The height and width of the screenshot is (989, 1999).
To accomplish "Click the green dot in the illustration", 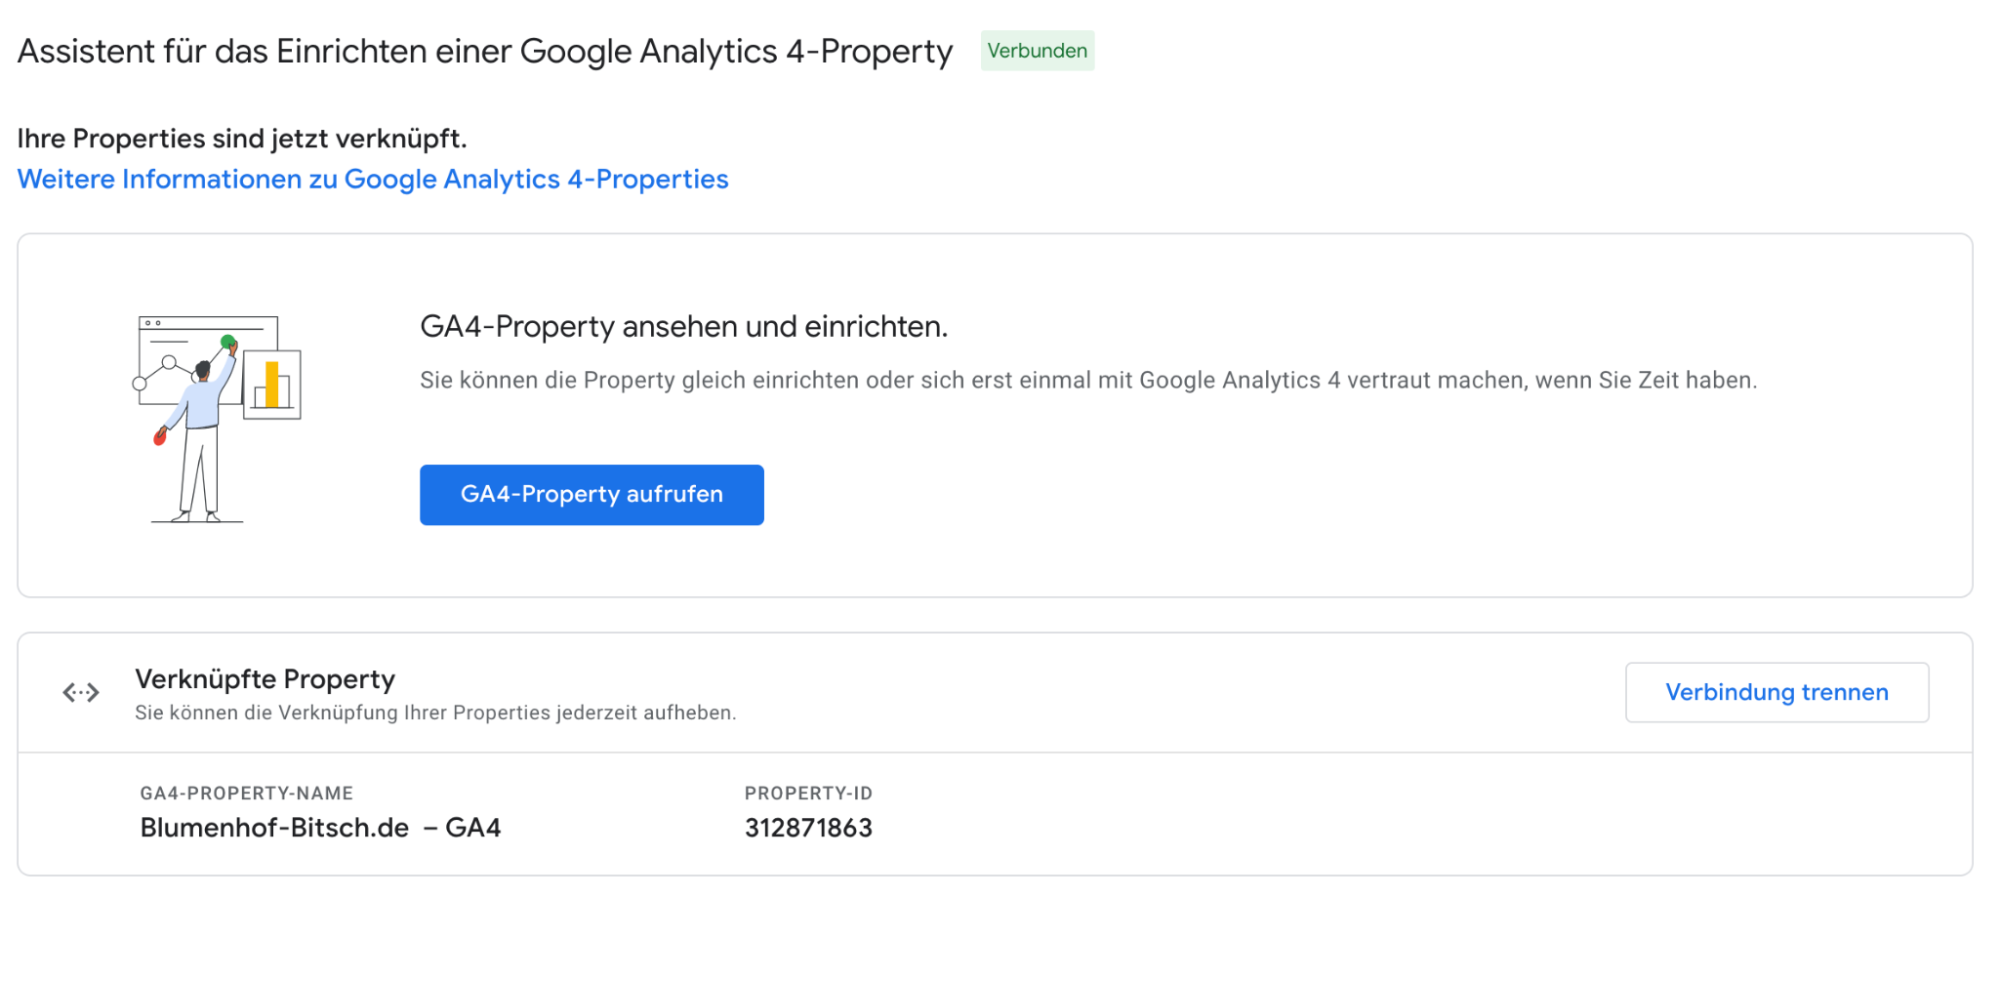I will 228,342.
